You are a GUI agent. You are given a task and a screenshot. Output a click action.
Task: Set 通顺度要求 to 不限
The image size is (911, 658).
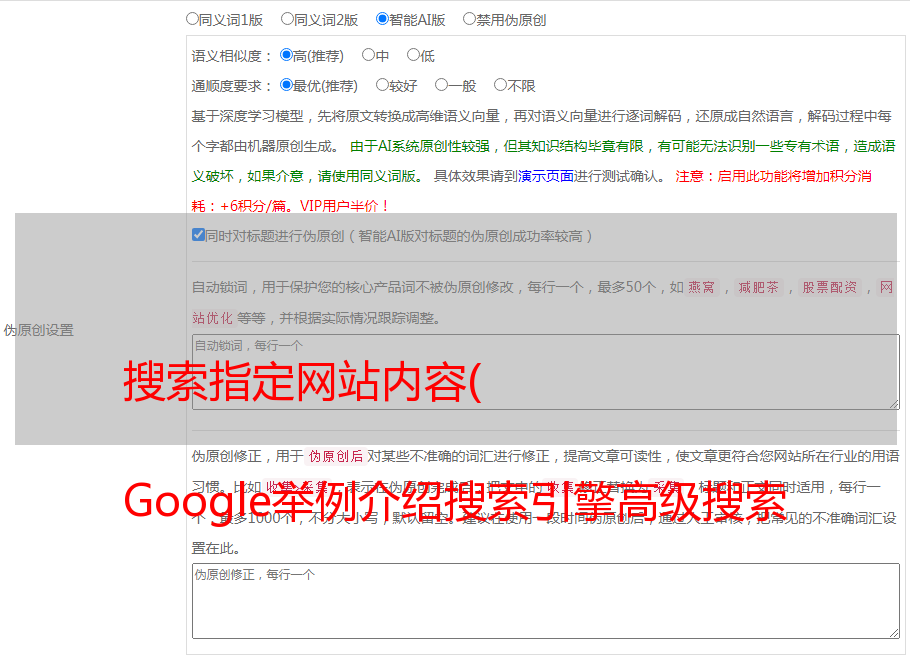(500, 85)
